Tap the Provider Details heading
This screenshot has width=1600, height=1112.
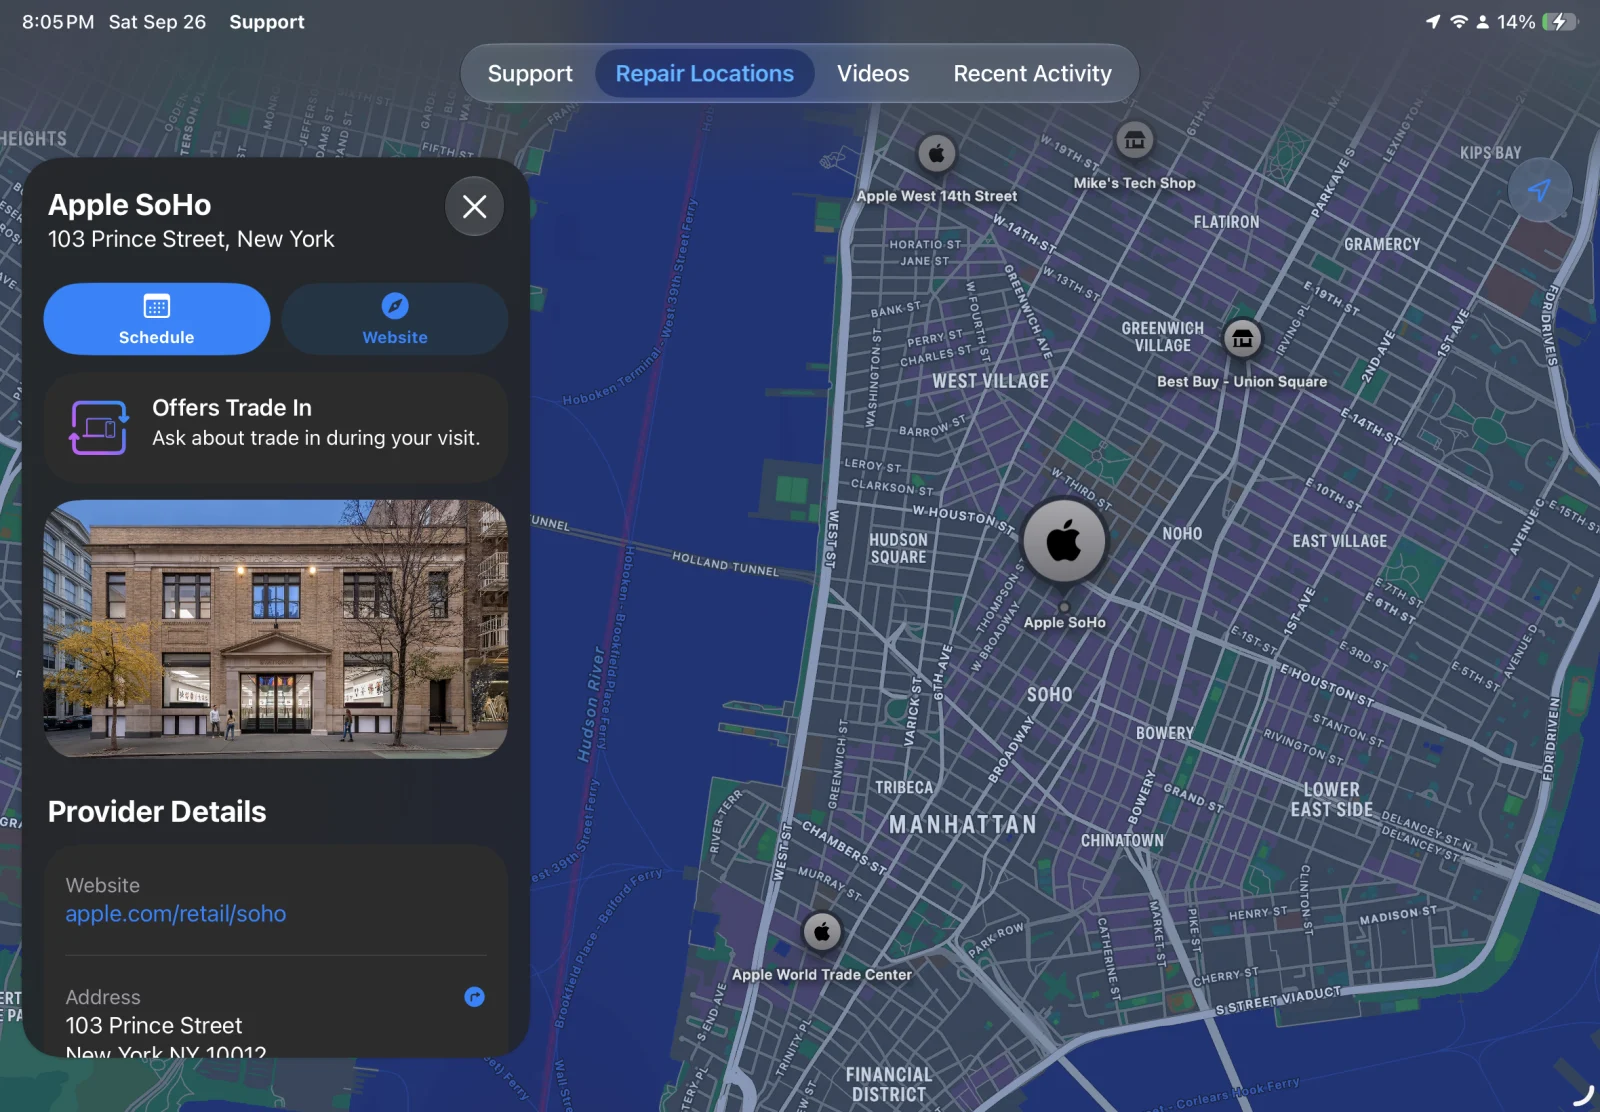click(x=157, y=812)
